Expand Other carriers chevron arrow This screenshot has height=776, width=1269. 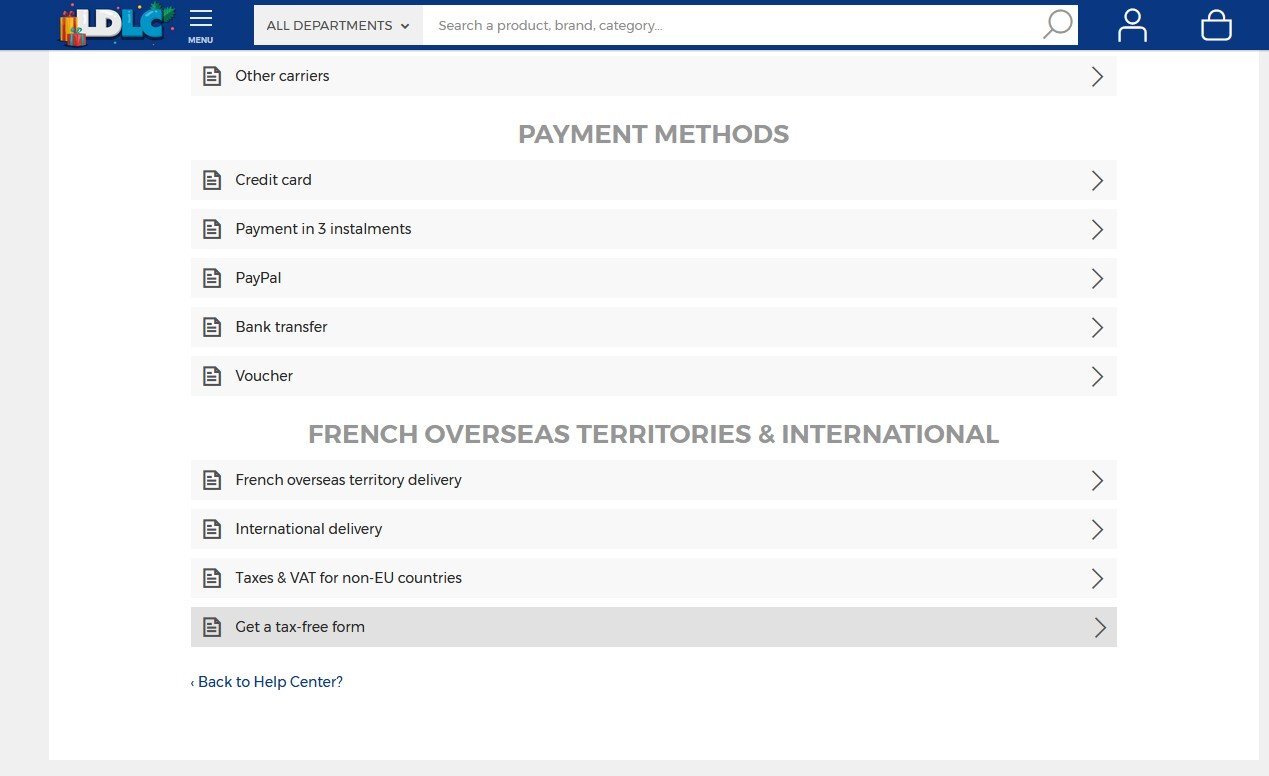(1097, 76)
